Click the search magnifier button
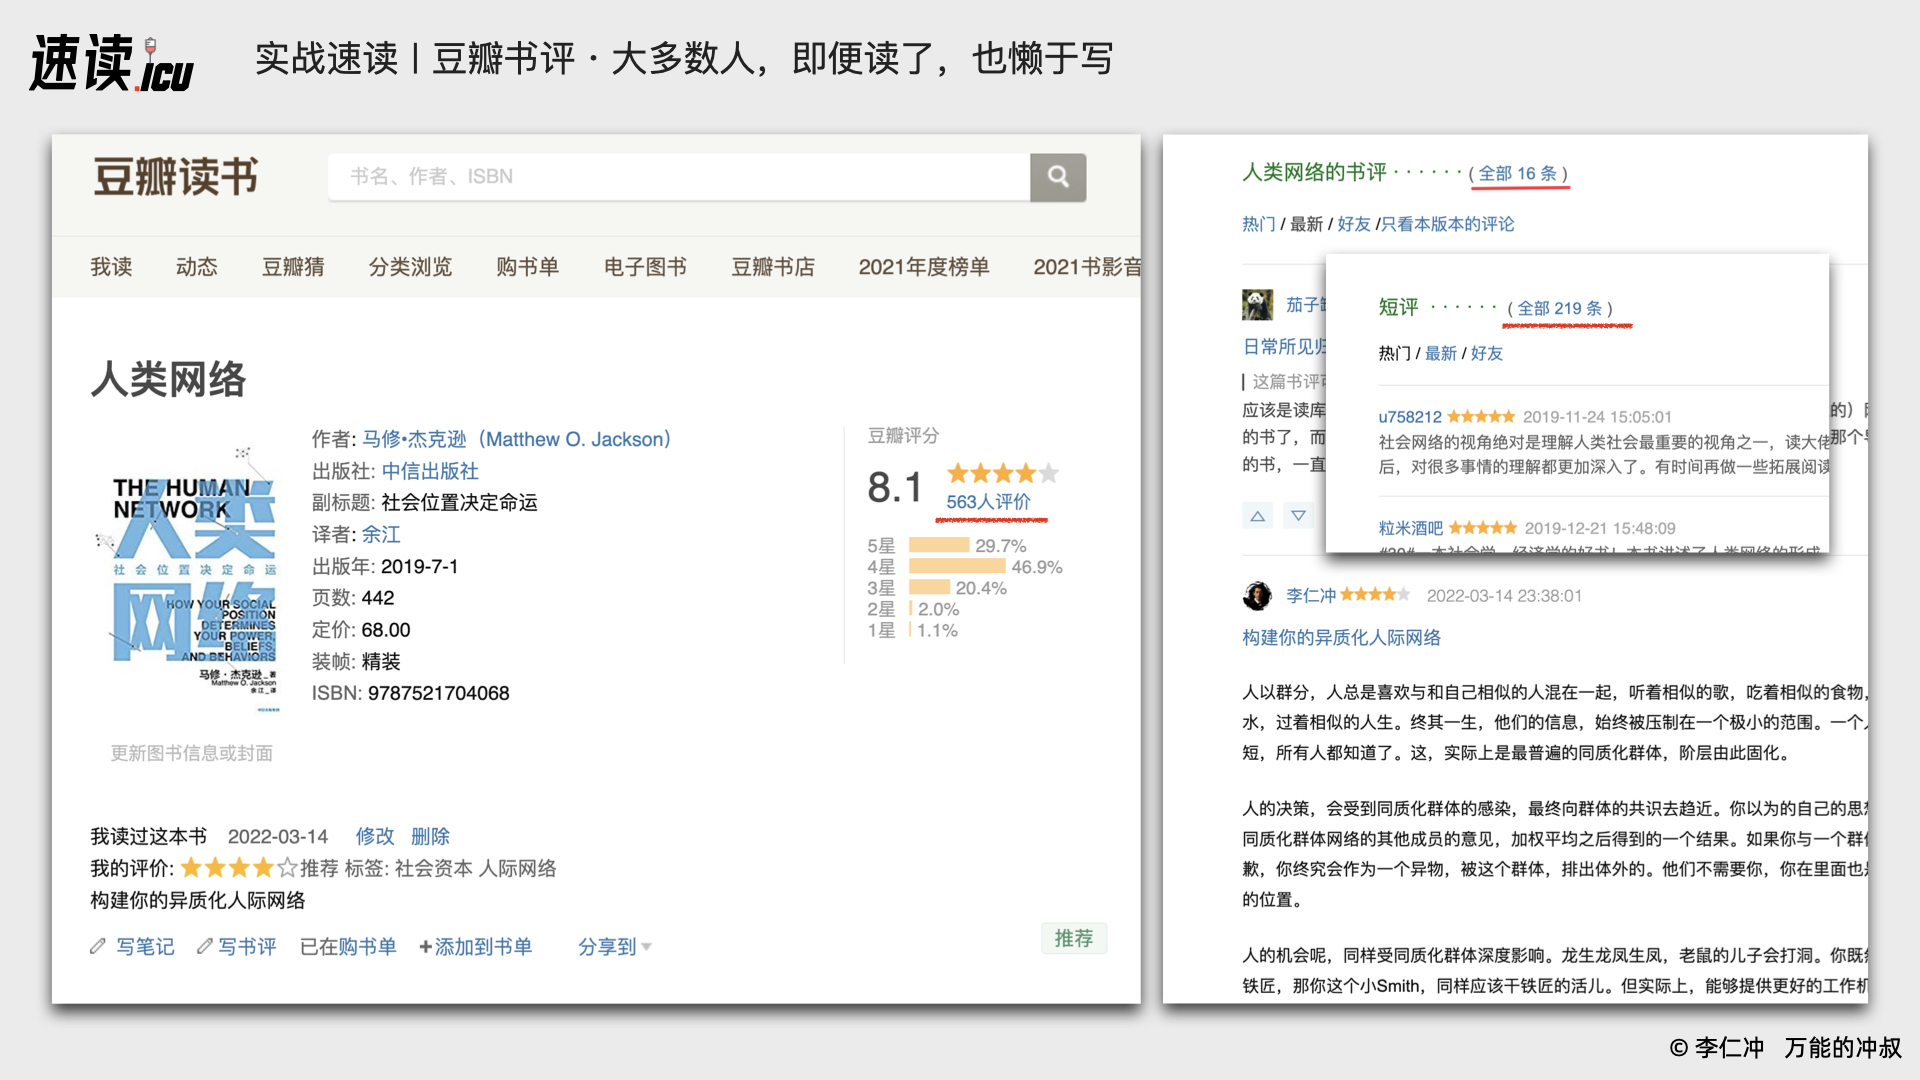1920x1080 pixels. tap(1058, 177)
